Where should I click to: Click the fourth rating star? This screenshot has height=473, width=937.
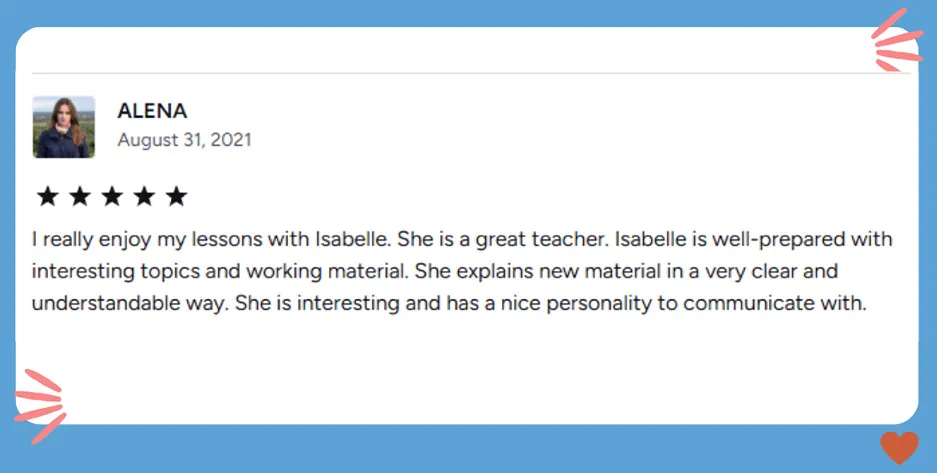[x=144, y=196]
